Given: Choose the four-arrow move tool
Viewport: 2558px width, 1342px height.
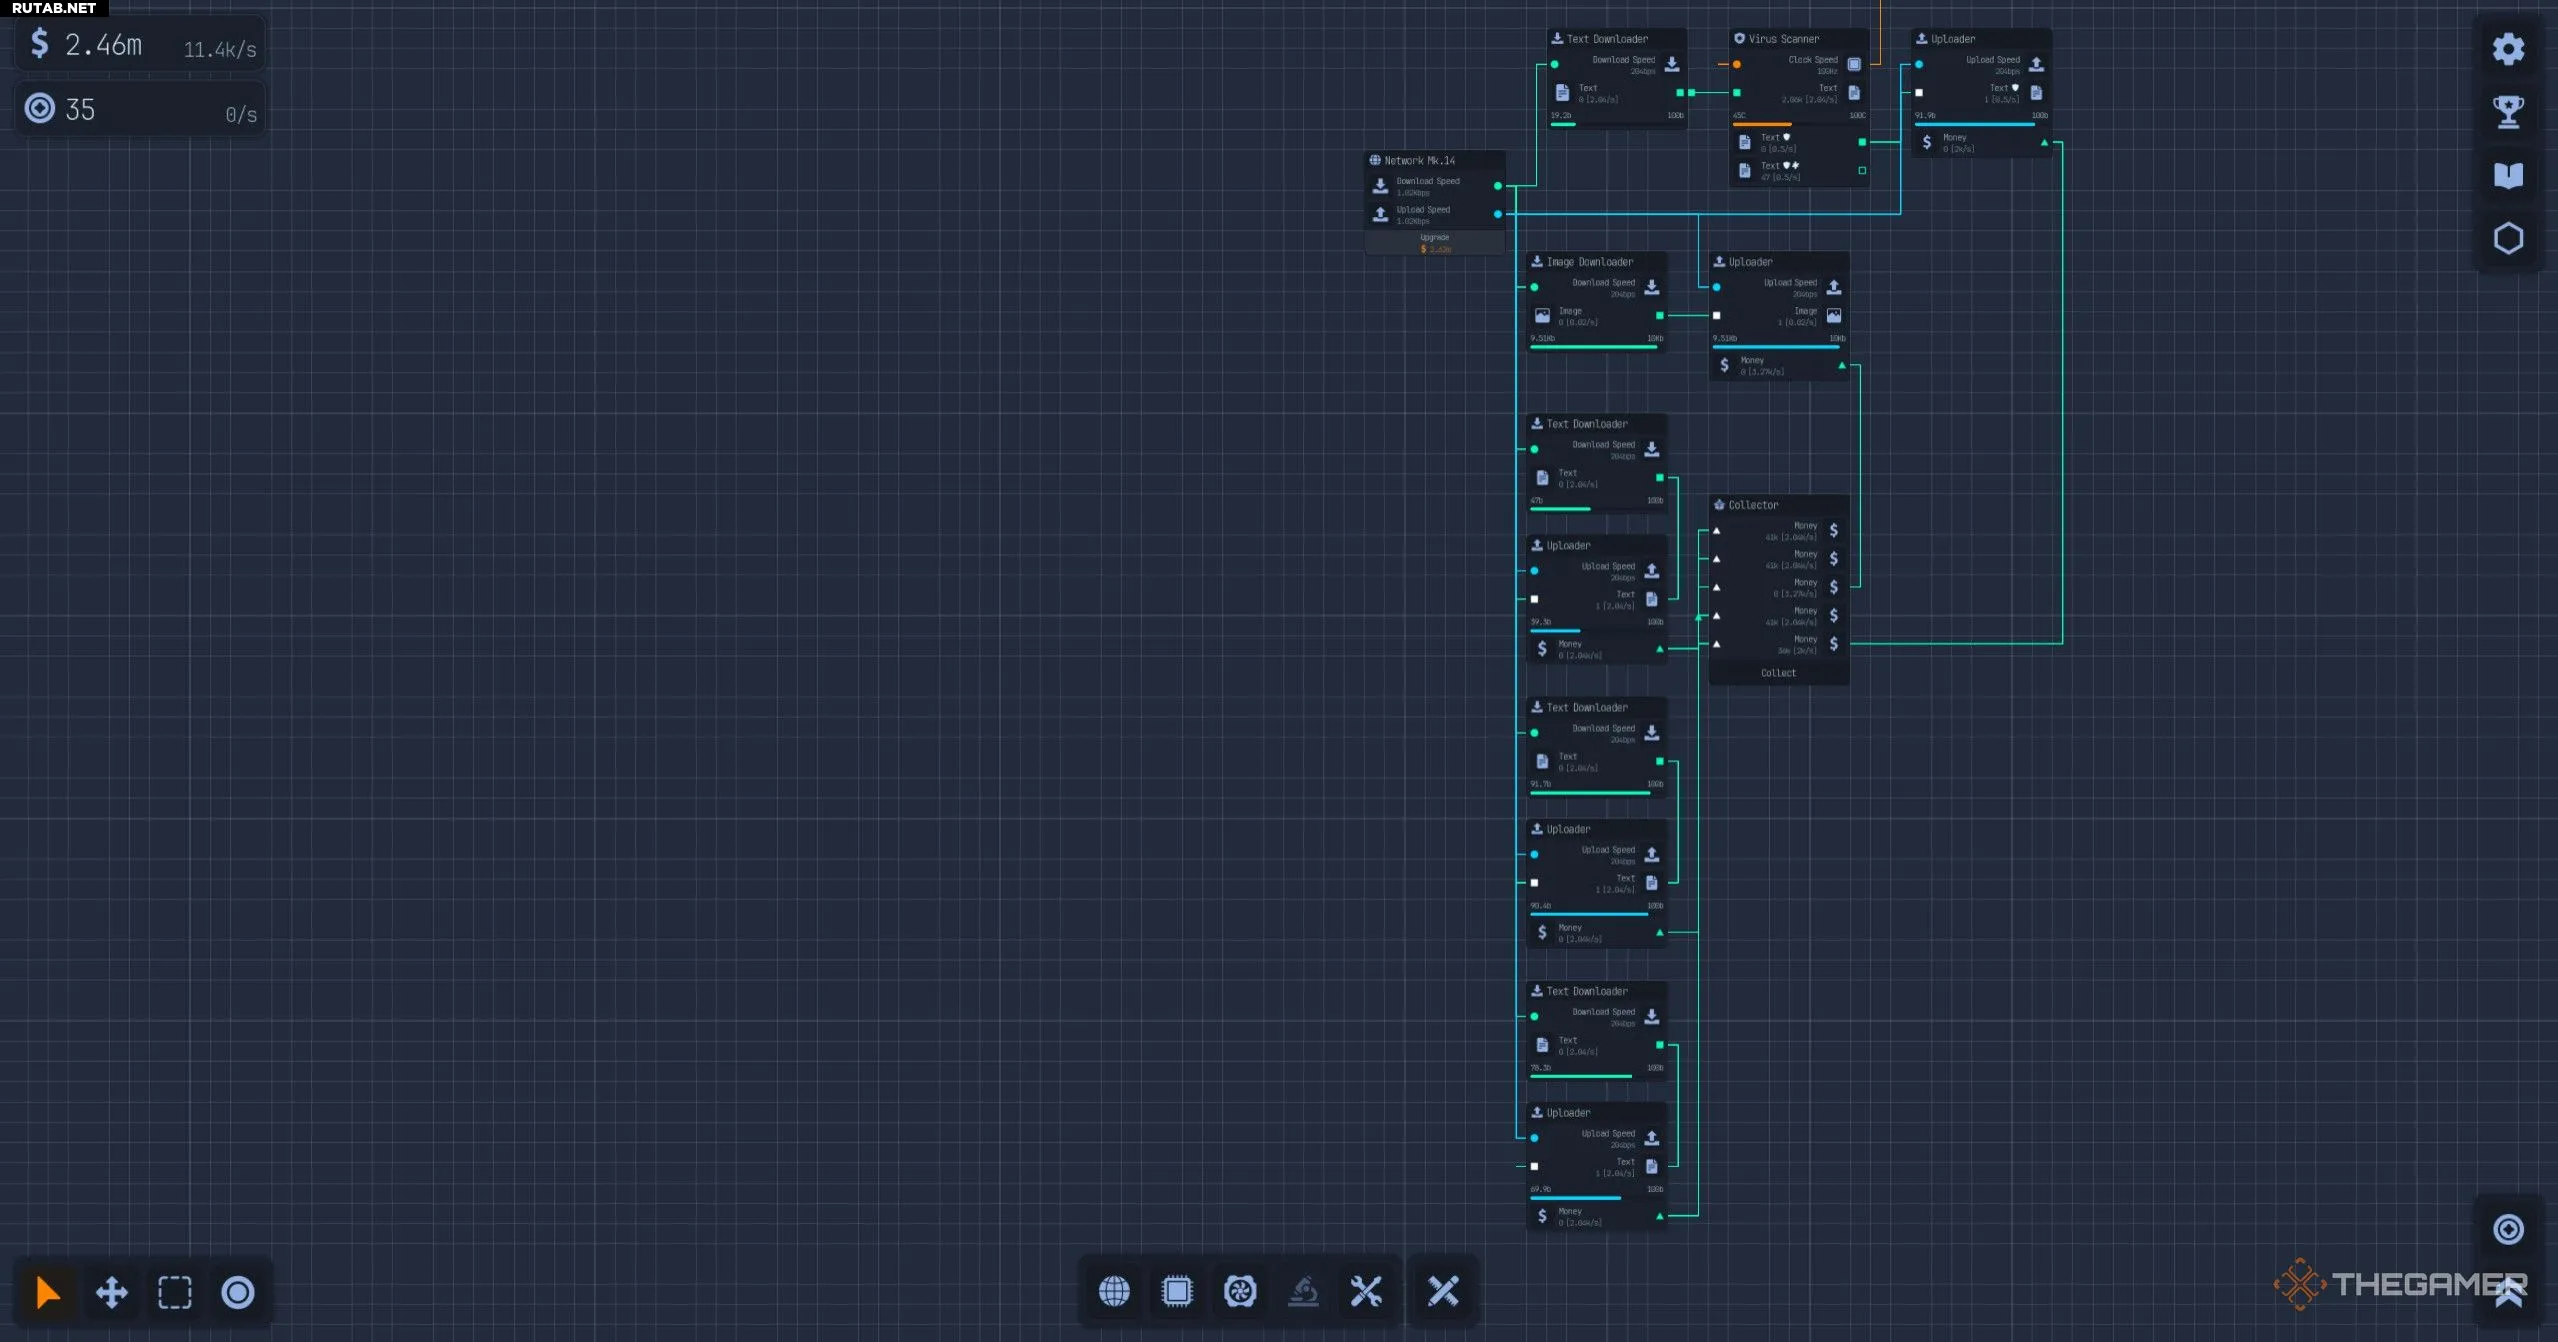Looking at the screenshot, I should tap(111, 1292).
